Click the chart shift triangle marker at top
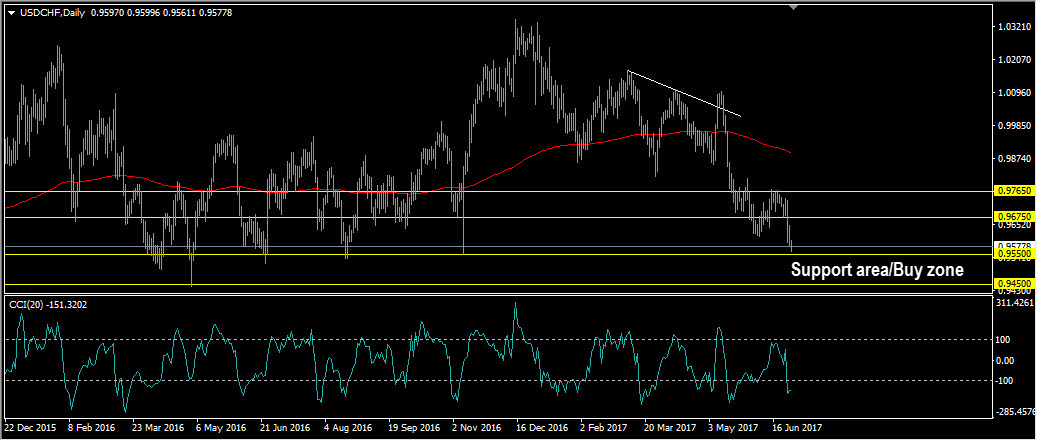Image resolution: width=1037 pixels, height=441 pixels. click(793, 8)
